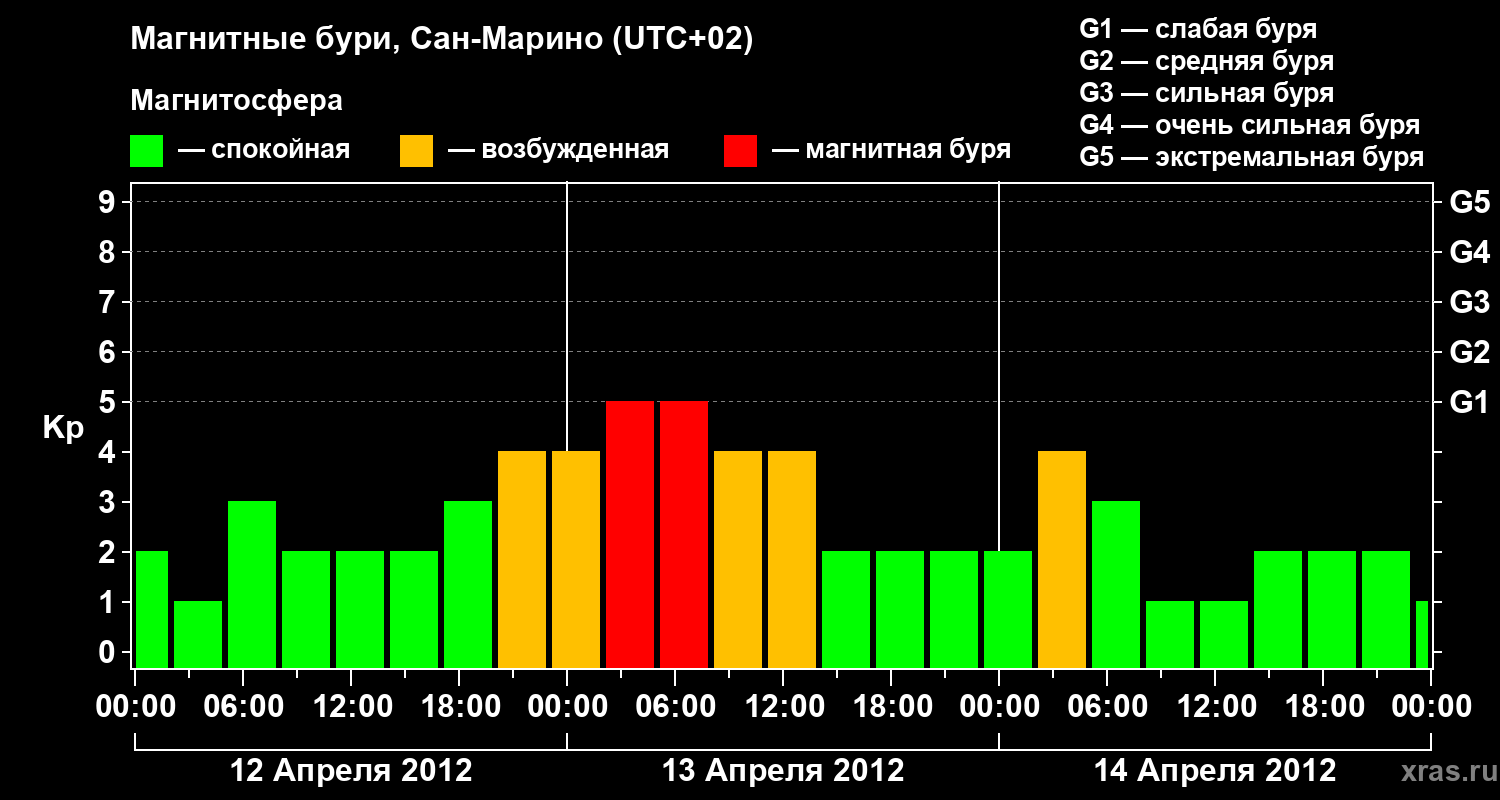Viewport: 1500px width, 800px height.
Task: Click the right-axis 'G5' storm level marker
Action: click(1469, 202)
